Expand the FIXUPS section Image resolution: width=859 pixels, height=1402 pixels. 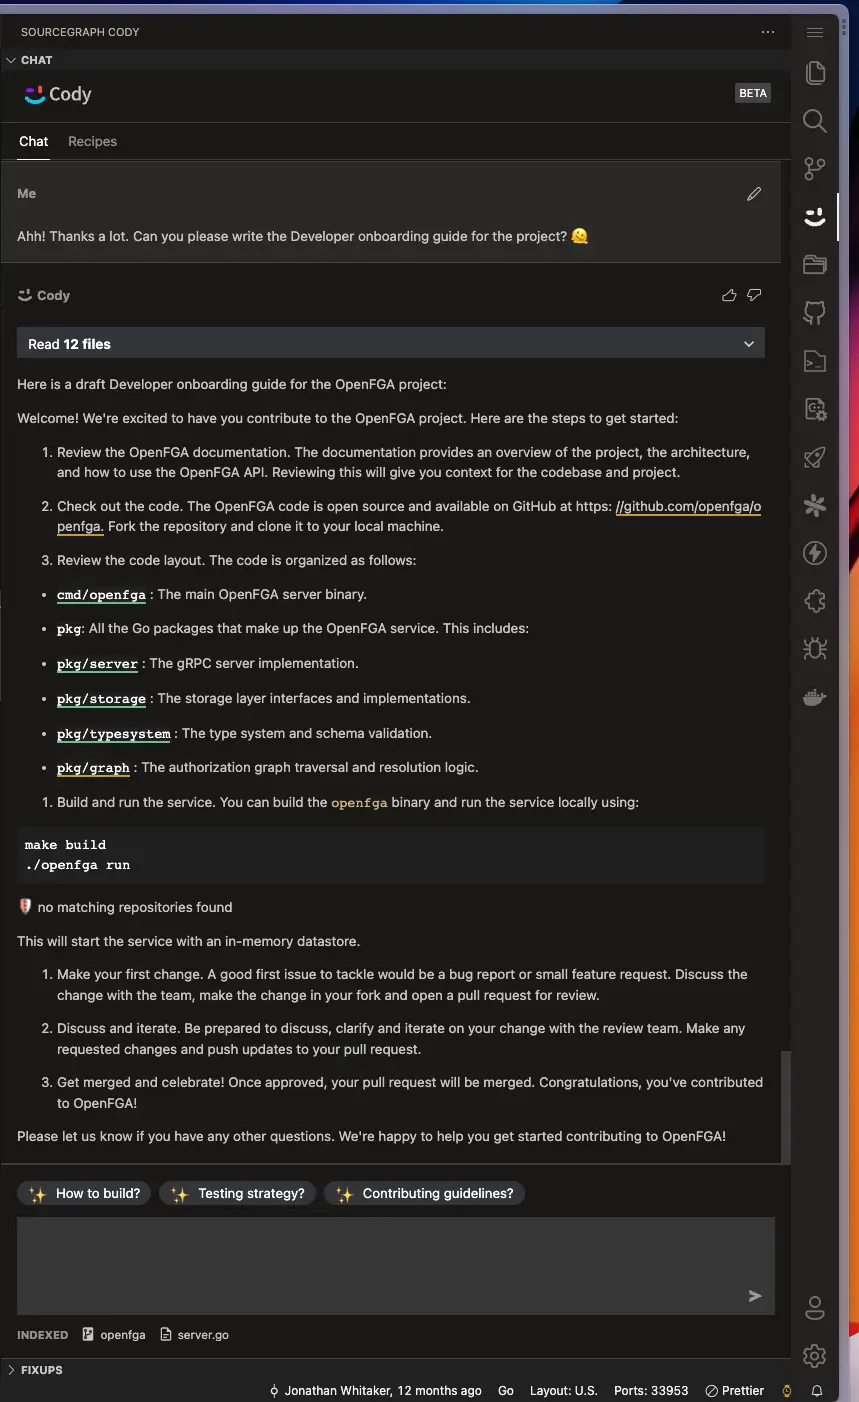pyautogui.click(x=35, y=1370)
